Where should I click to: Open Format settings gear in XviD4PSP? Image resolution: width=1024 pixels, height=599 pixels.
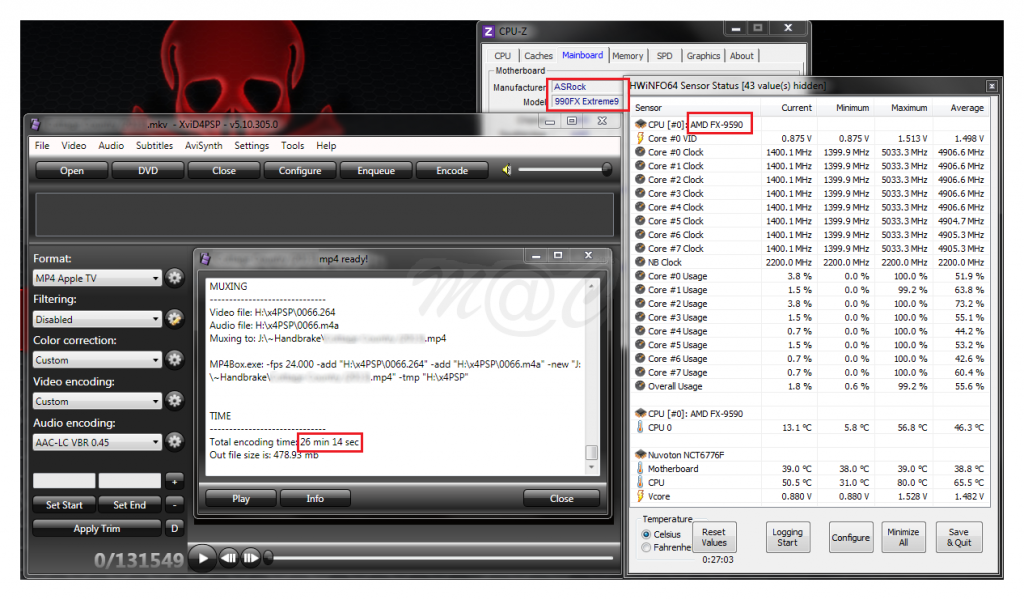click(174, 278)
